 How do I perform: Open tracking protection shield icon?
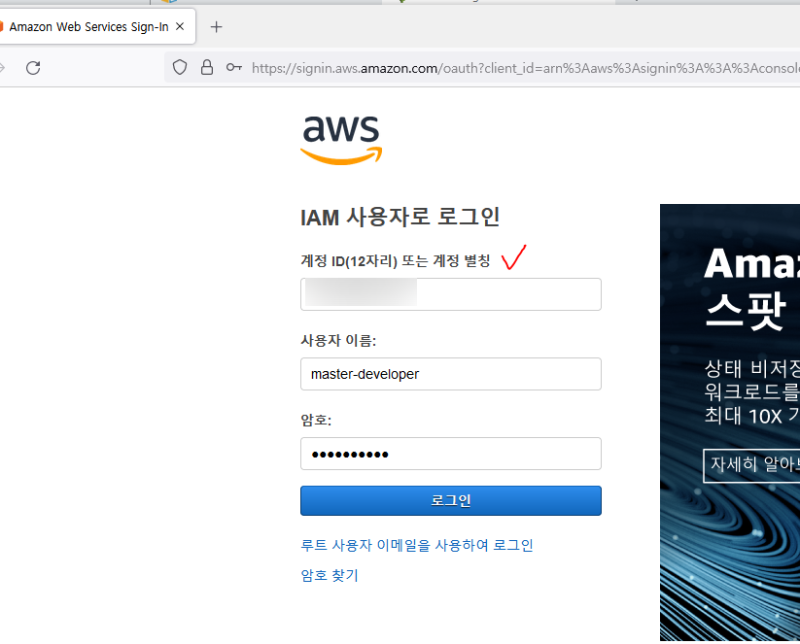pyautogui.click(x=180, y=67)
